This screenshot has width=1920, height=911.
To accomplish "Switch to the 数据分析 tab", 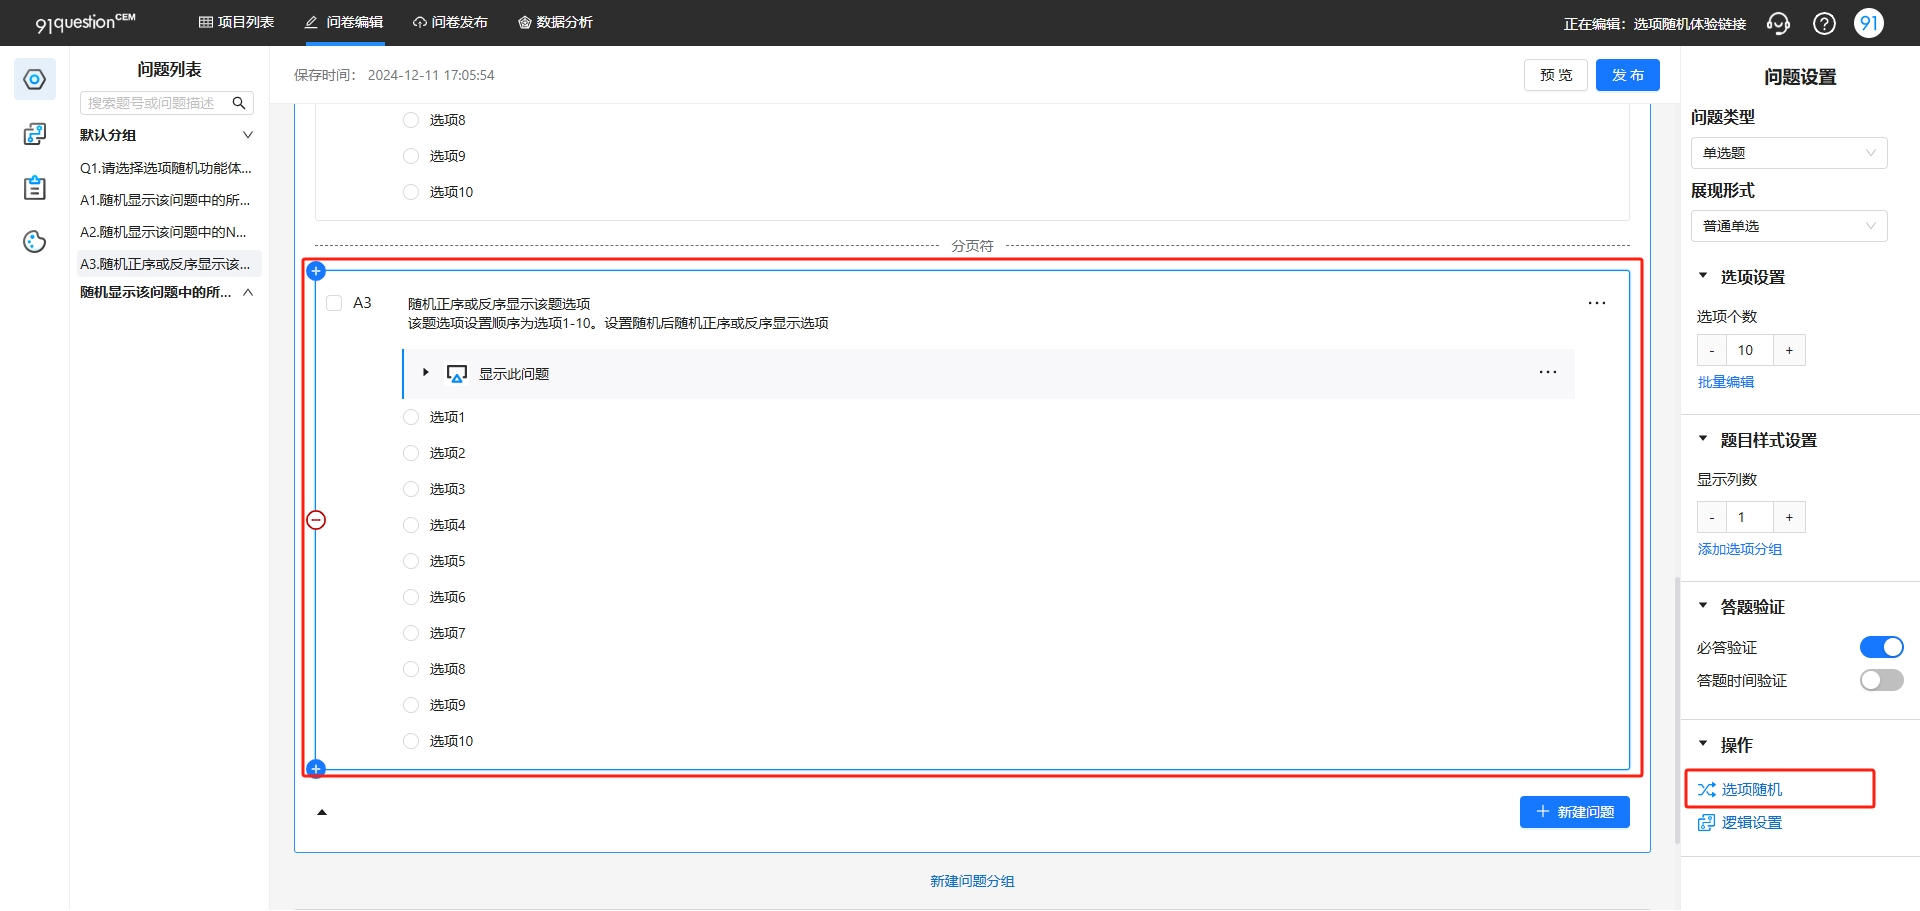I will (555, 22).
